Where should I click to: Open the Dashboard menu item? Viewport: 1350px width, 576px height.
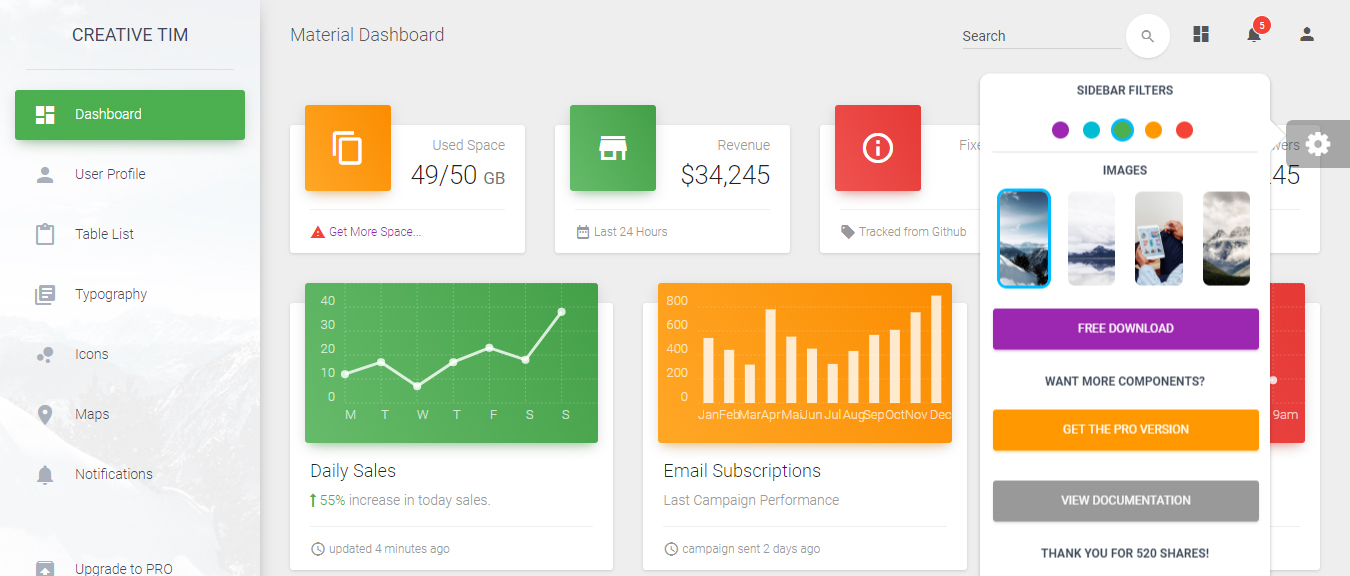point(130,115)
